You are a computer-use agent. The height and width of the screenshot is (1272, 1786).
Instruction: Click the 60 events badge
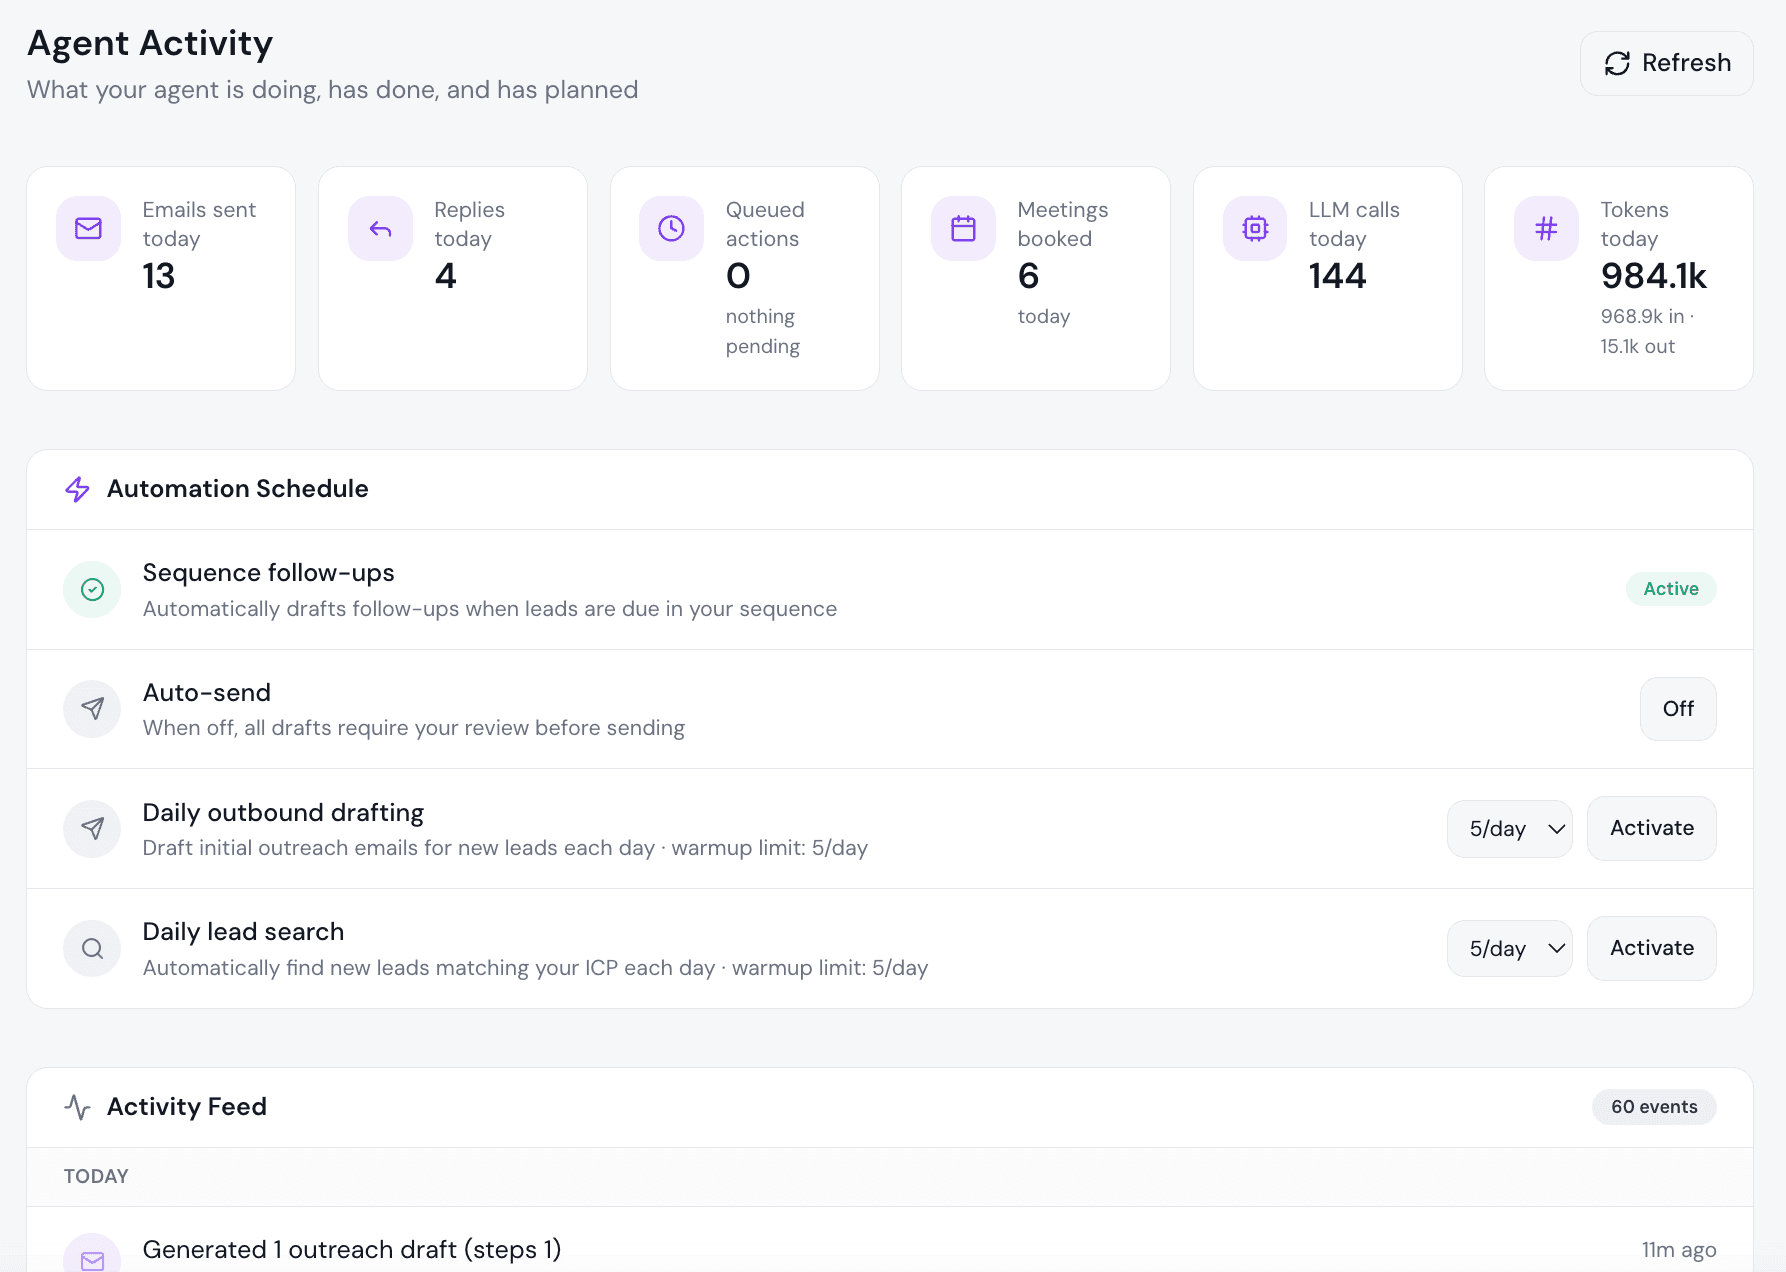[x=1654, y=1107]
